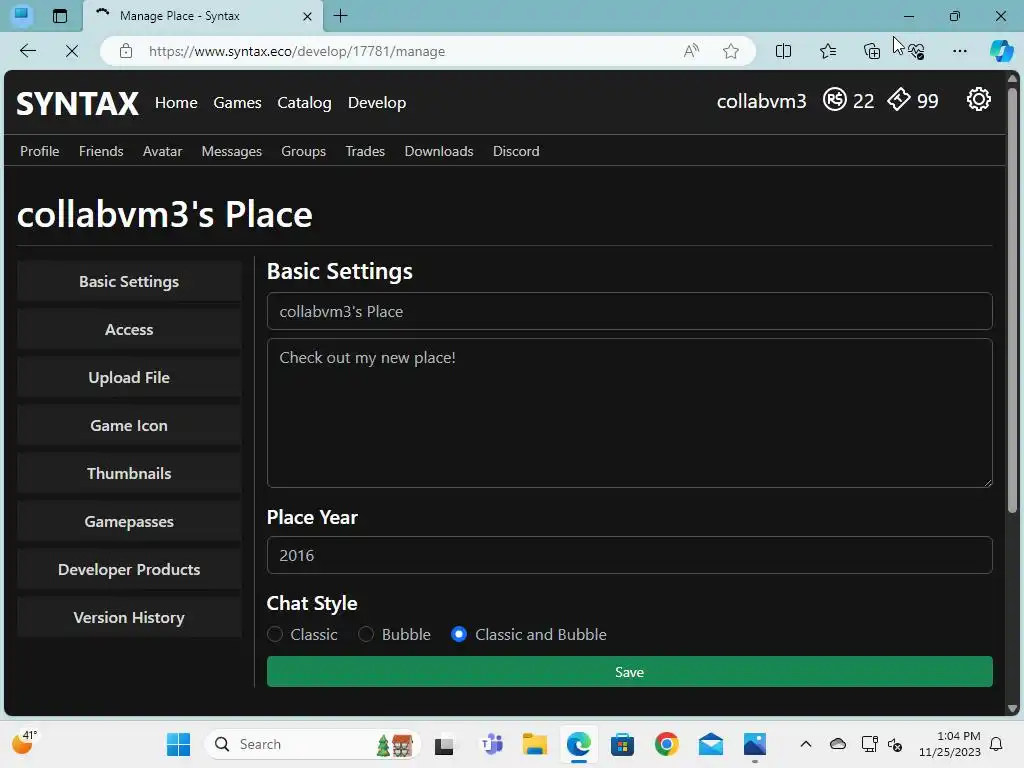Open the Avatar page link

click(x=162, y=151)
